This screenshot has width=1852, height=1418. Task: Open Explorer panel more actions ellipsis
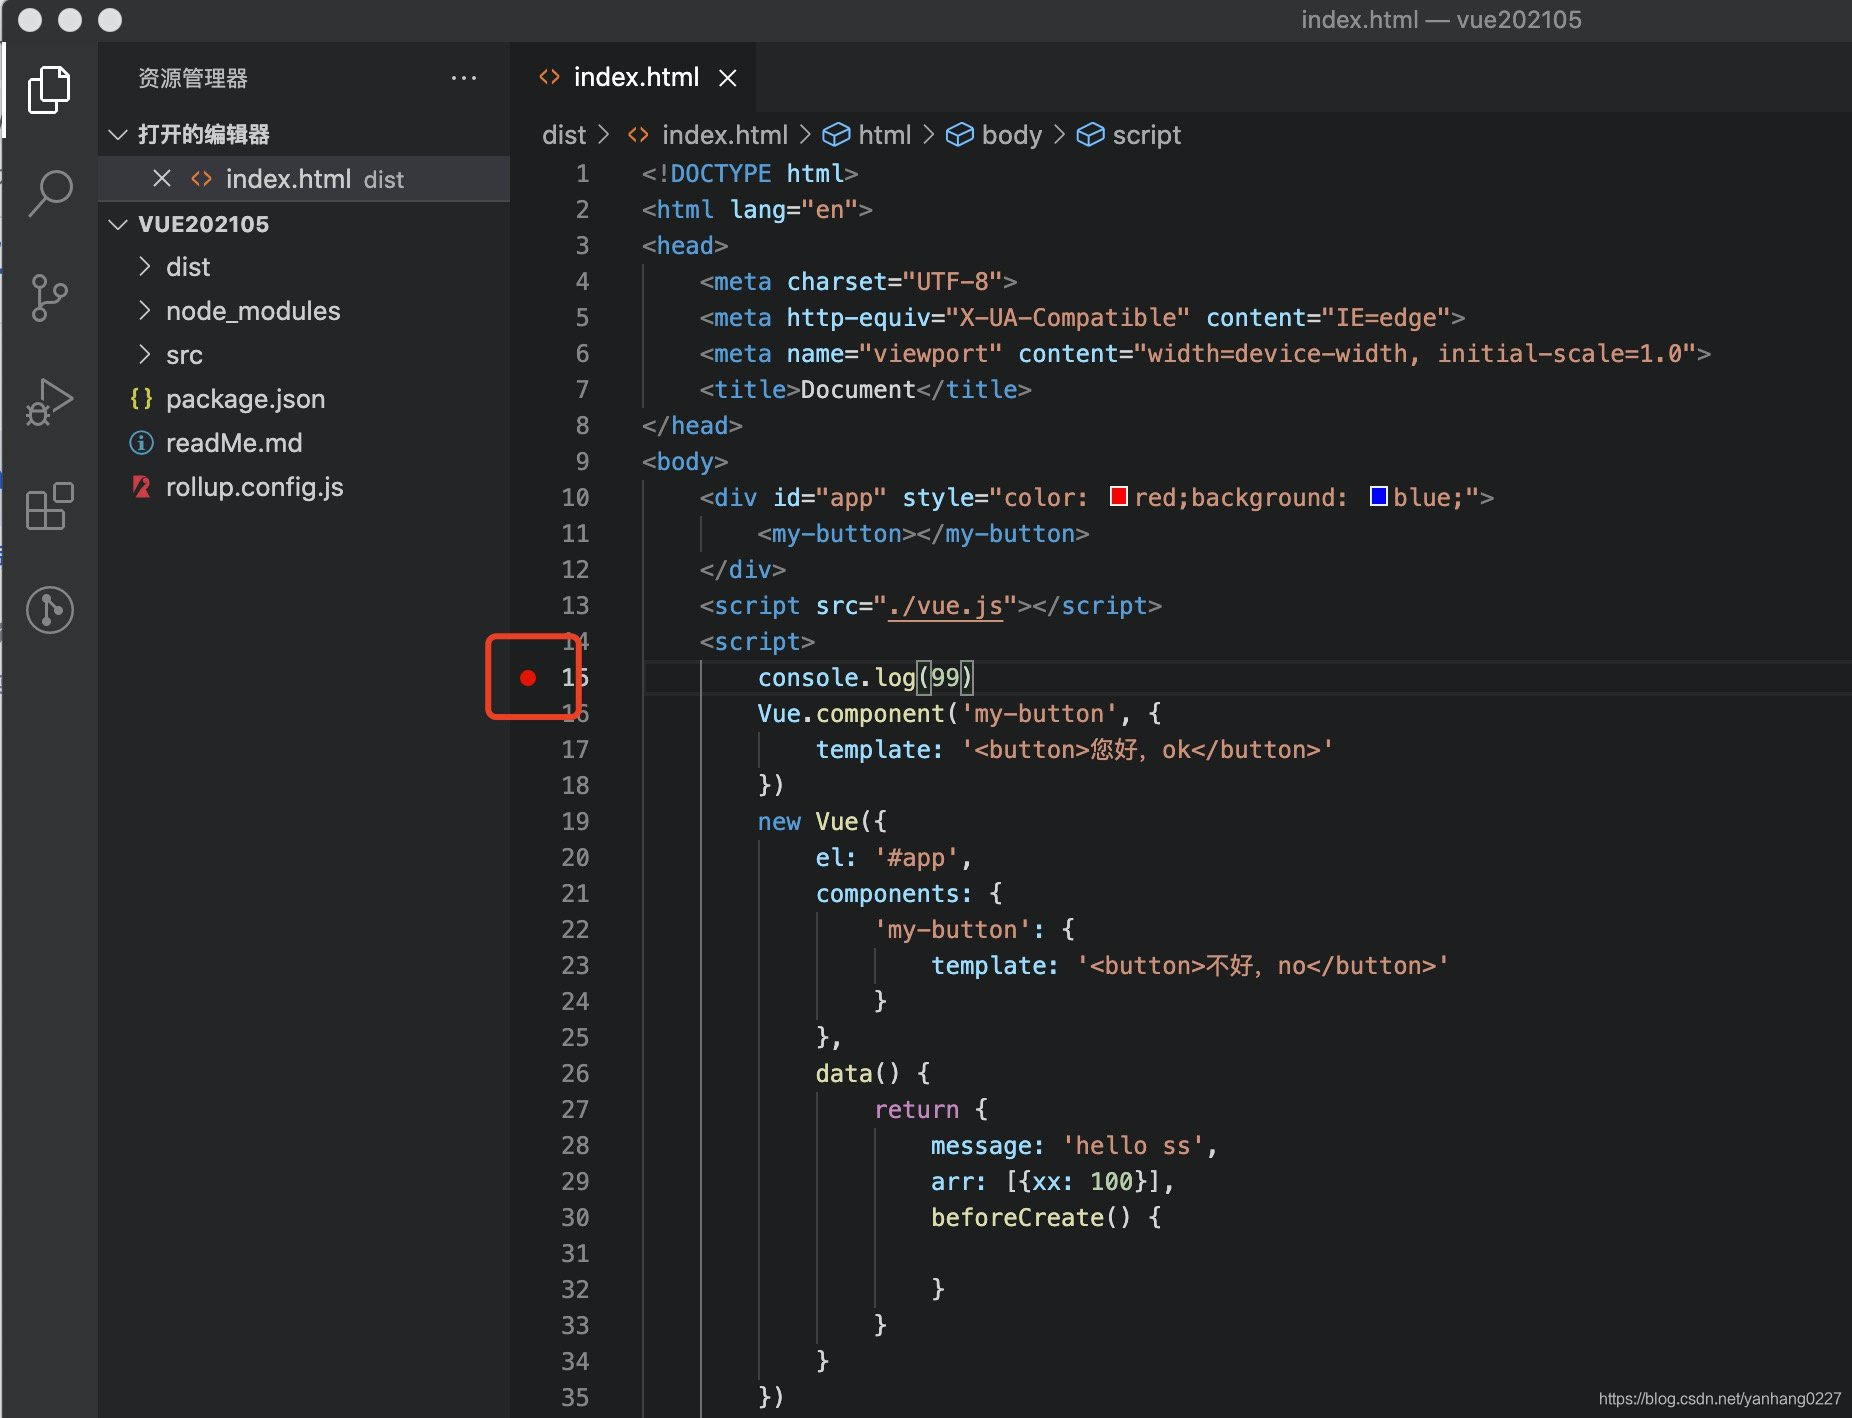[x=464, y=78]
